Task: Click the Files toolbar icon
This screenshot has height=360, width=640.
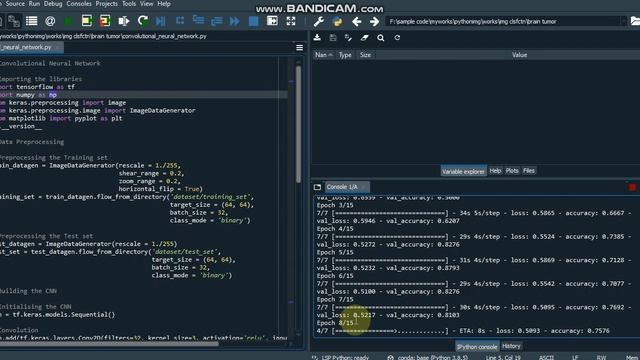Action: point(14,21)
